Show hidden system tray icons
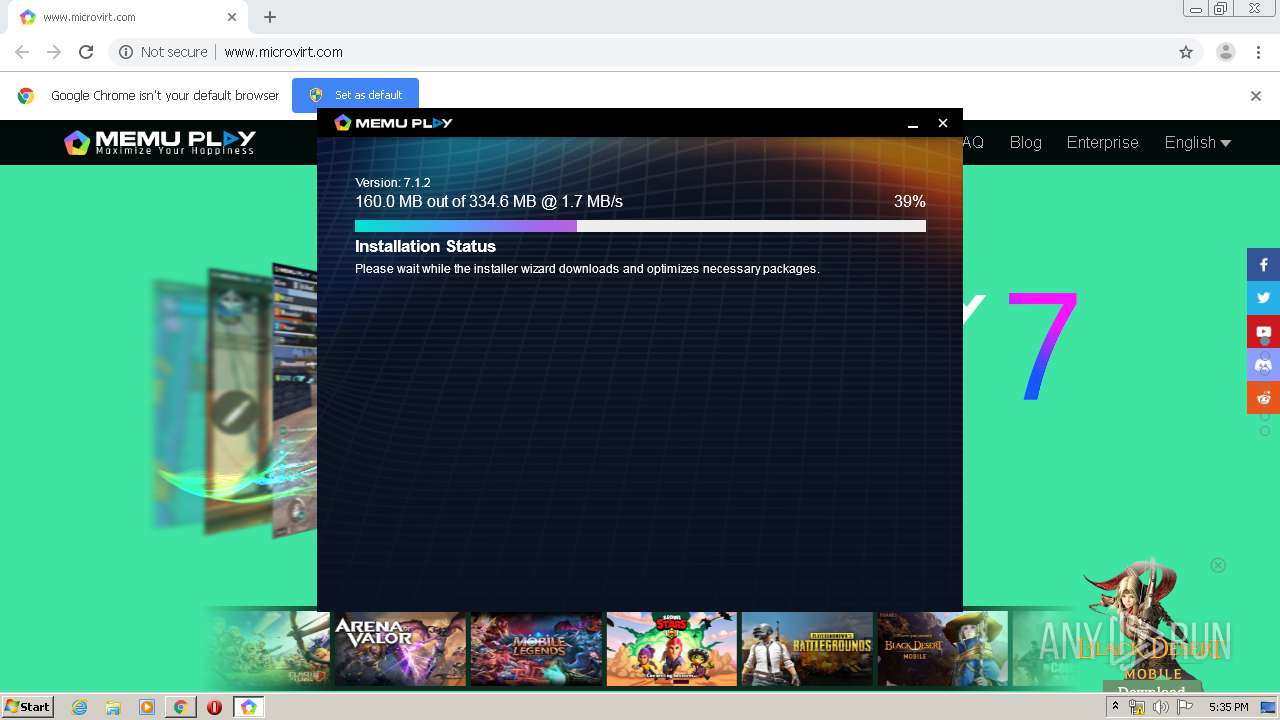 pyautogui.click(x=1115, y=707)
